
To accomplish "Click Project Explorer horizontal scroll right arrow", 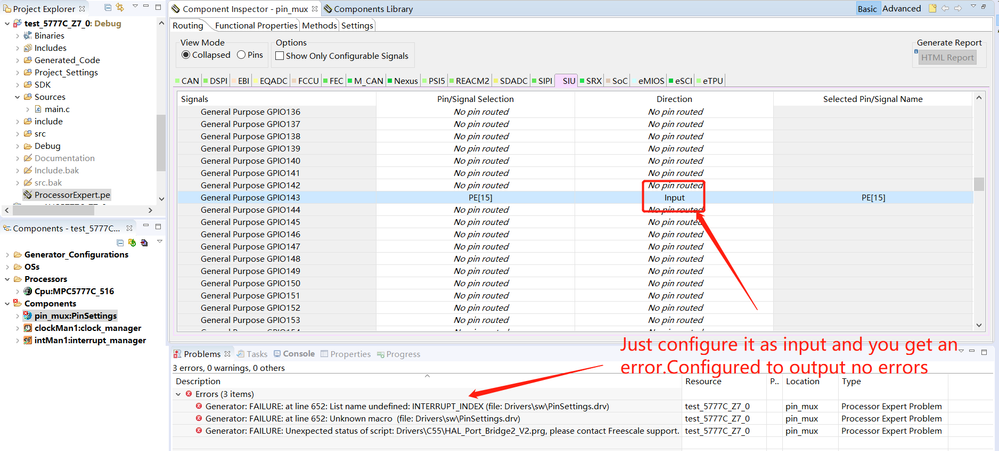I will pyautogui.click(x=150, y=210).
